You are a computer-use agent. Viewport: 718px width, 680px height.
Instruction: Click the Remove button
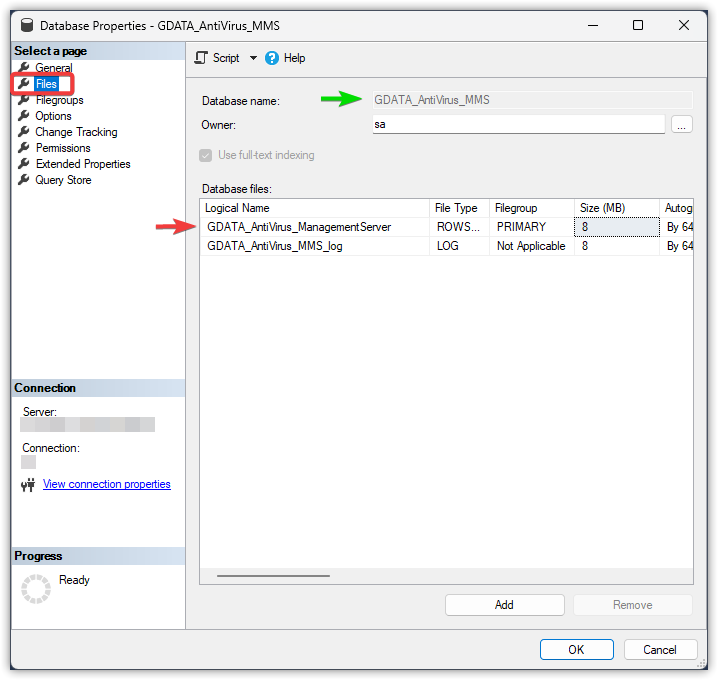[632, 605]
